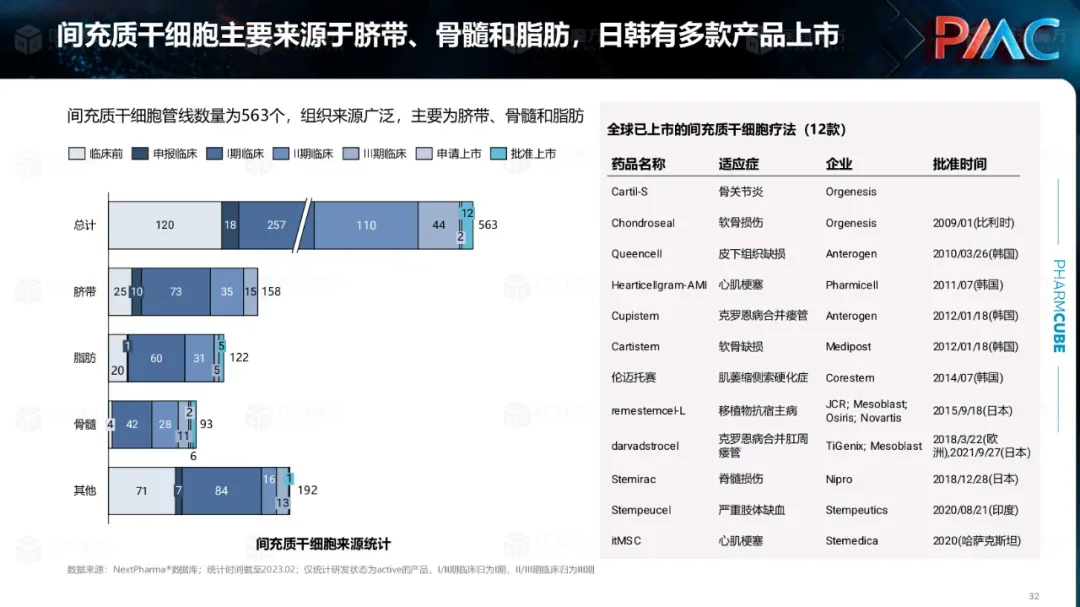Click the data source footnote mentioning NextPharma

click(x=331, y=570)
